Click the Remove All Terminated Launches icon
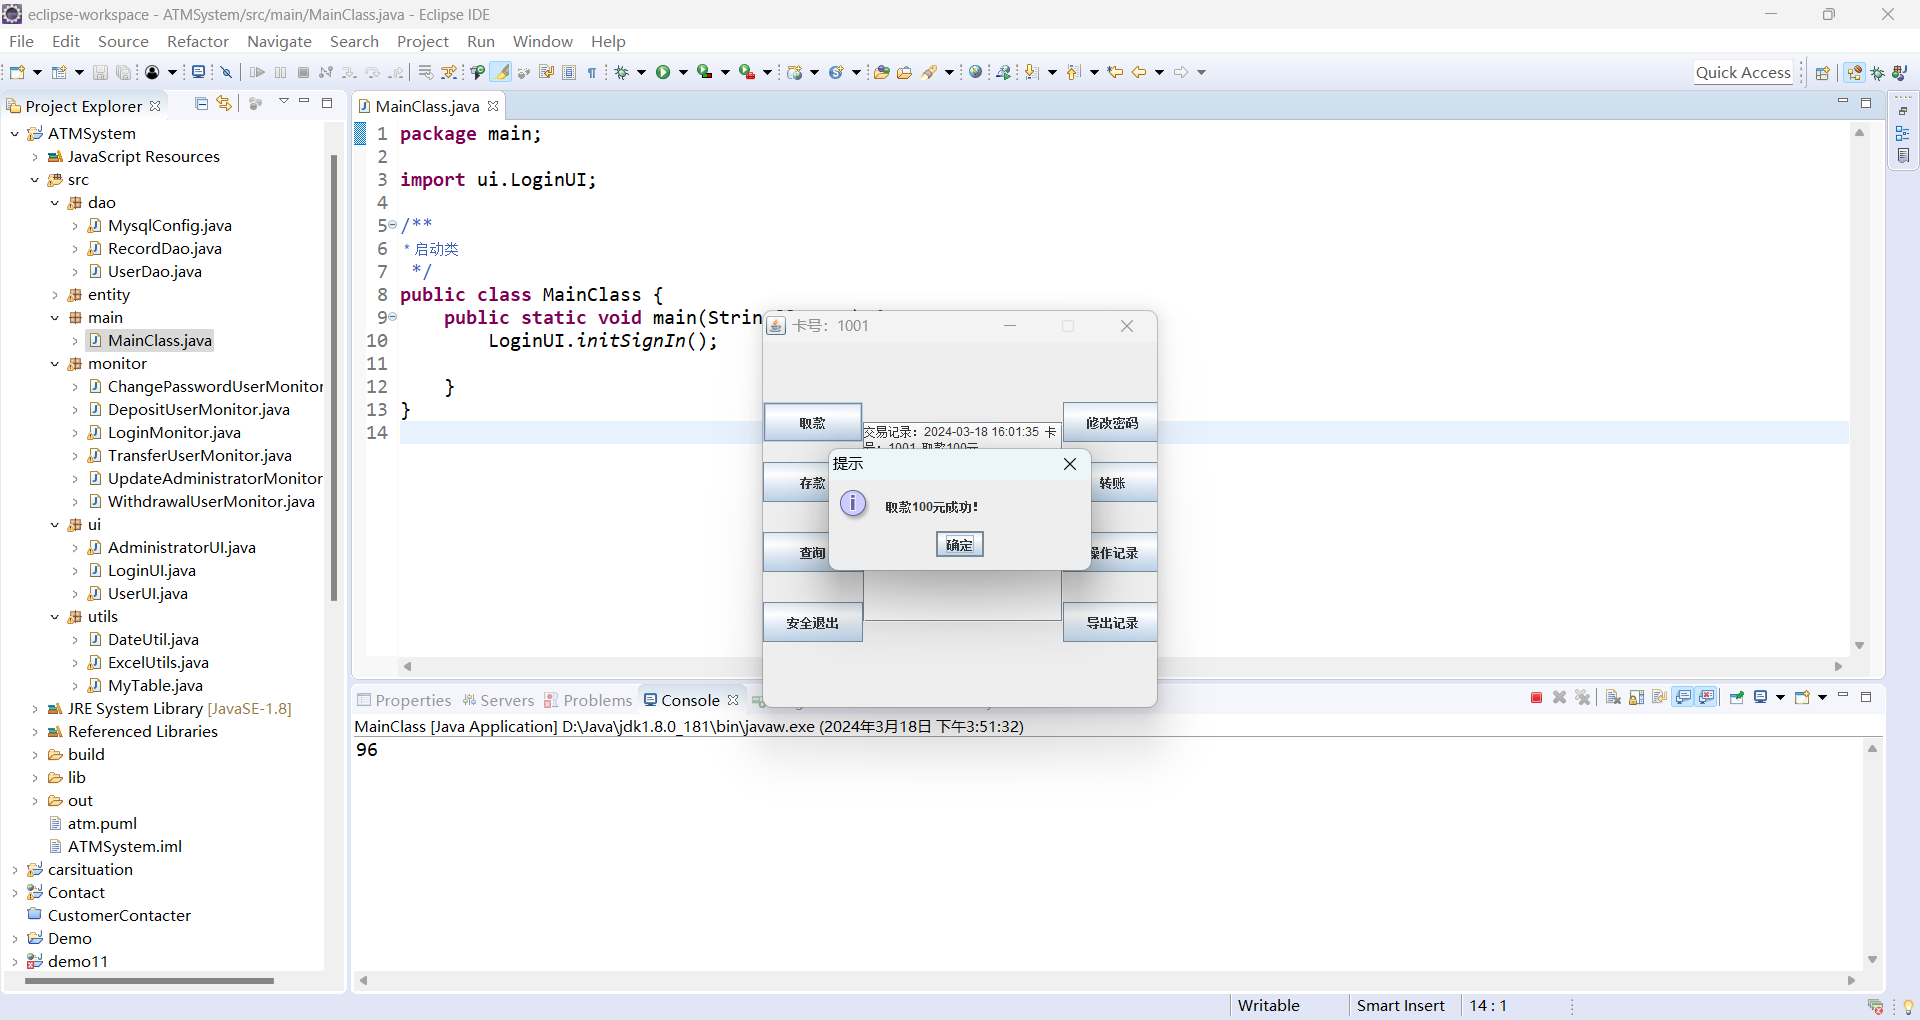Screen dimensions: 1920x1020 click(x=1583, y=697)
